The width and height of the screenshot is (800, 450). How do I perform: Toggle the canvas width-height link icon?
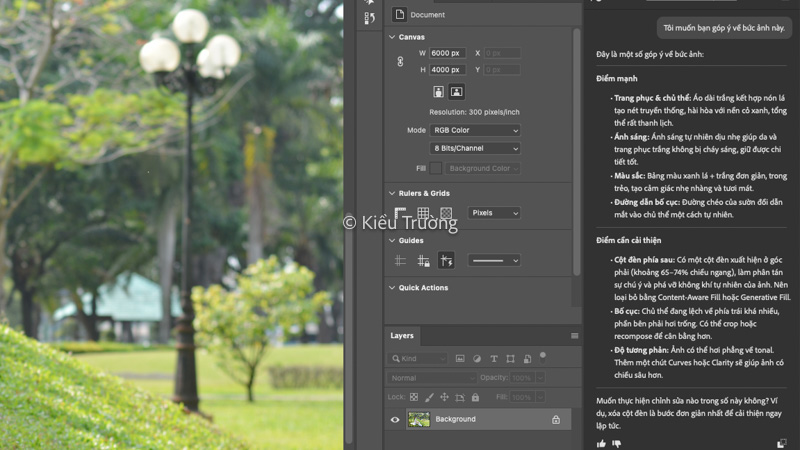400,61
